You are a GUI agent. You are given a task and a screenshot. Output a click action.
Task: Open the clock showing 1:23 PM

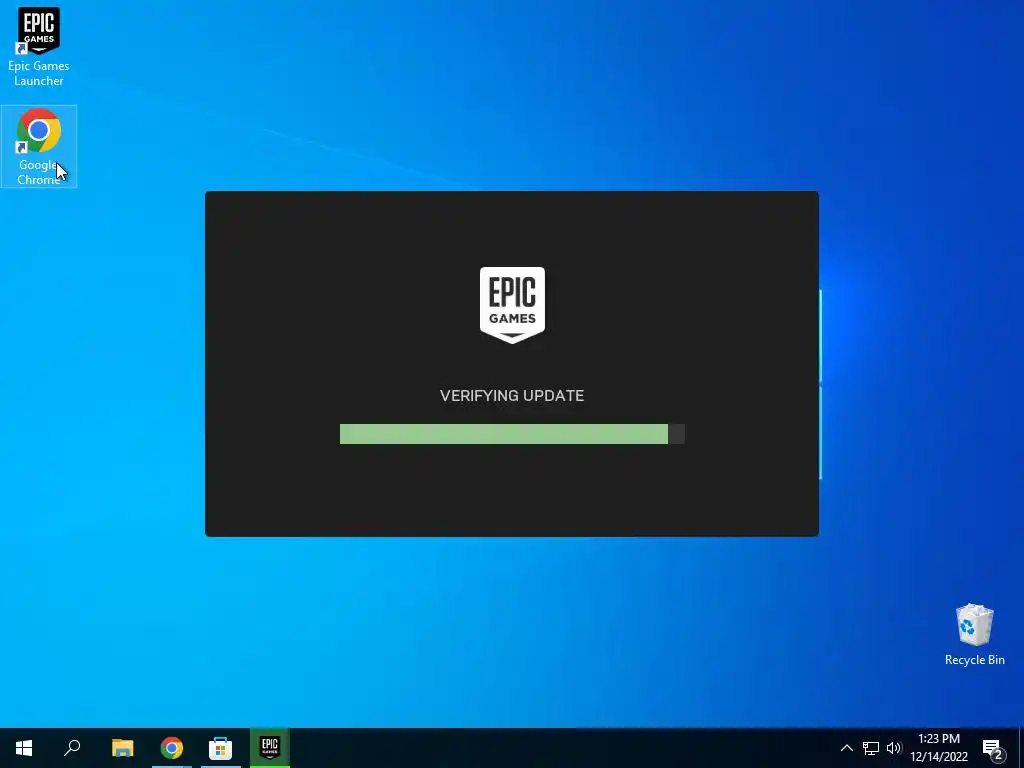pos(939,748)
